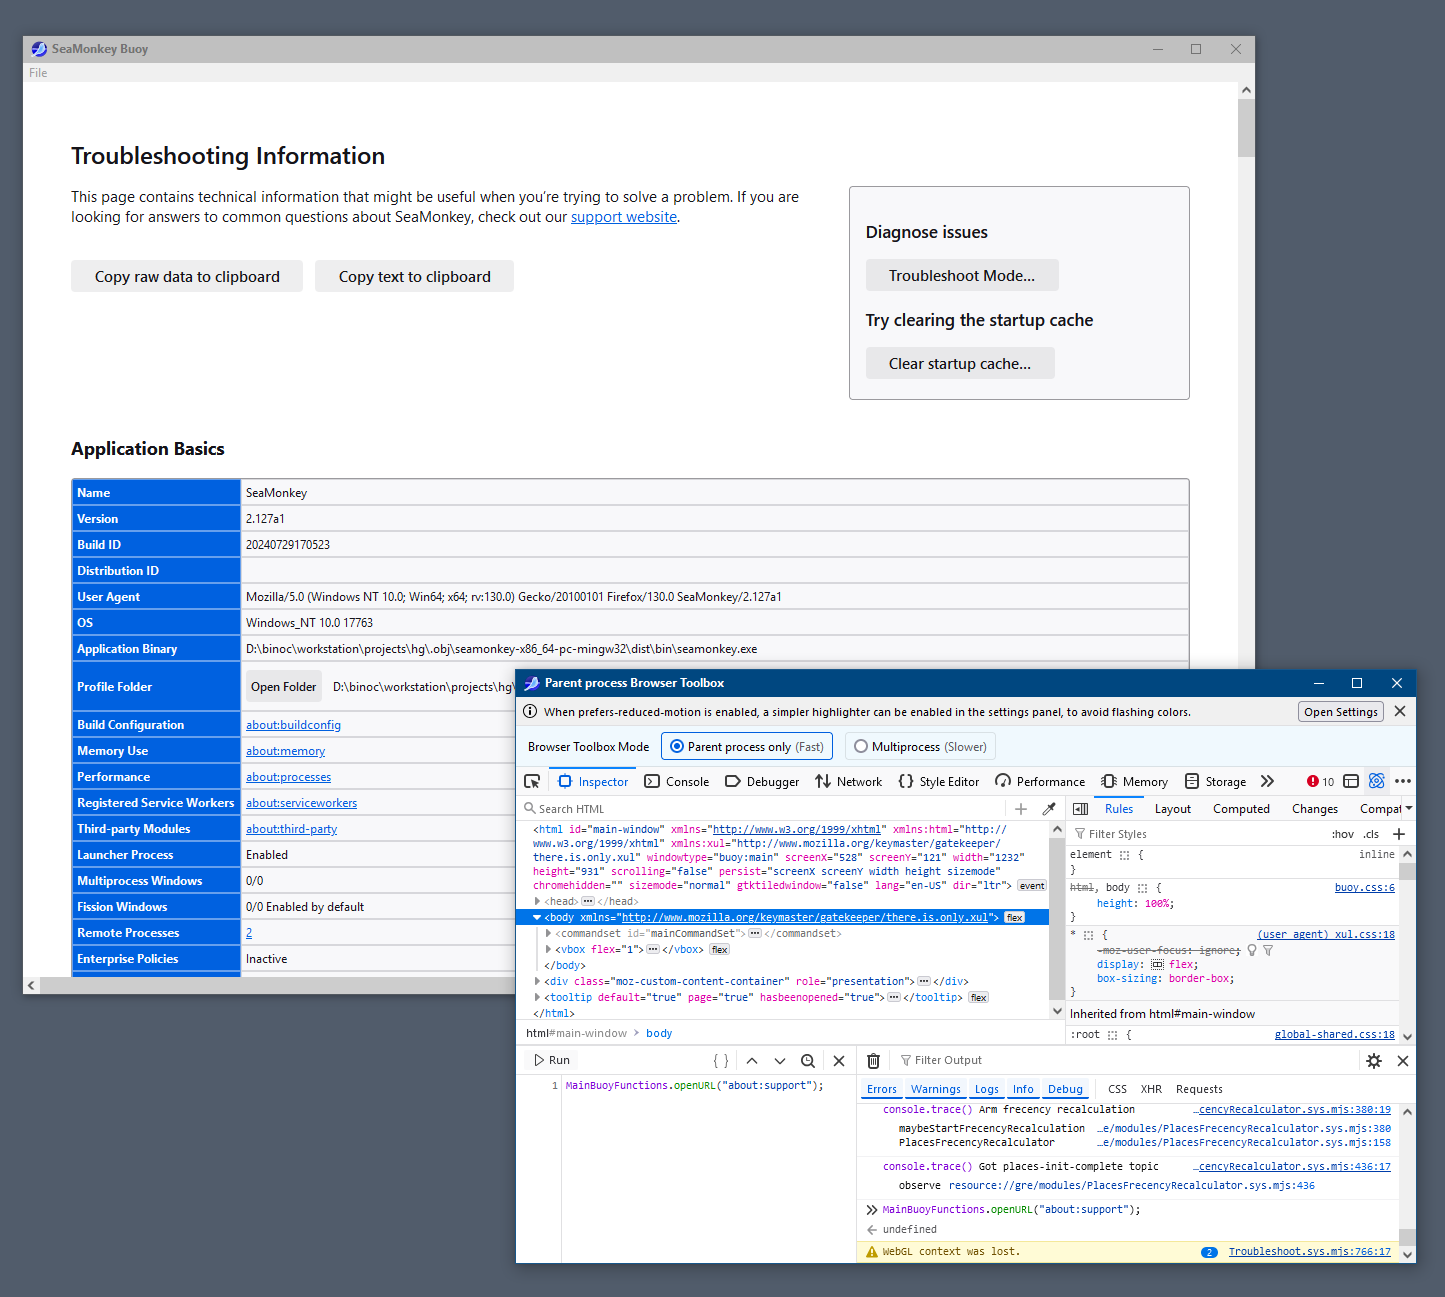
Task: Open the support website link
Action: point(624,217)
